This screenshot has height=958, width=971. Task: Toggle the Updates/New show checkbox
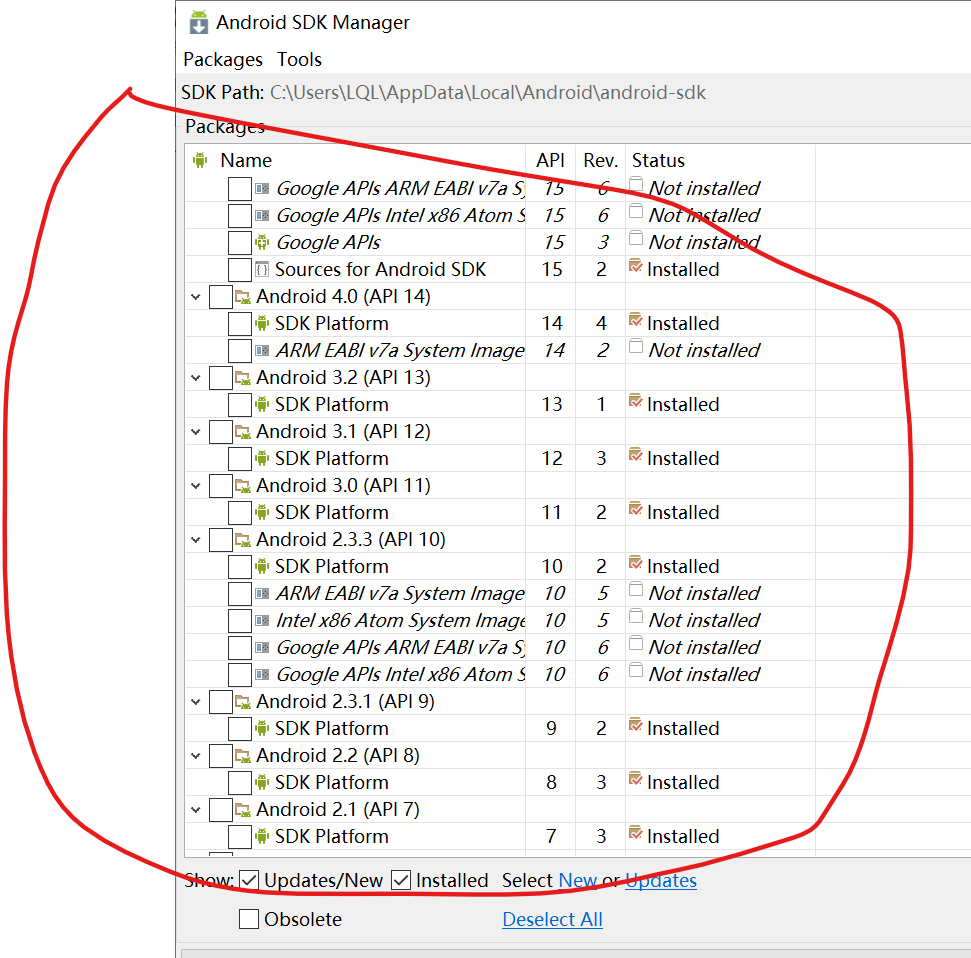pyautogui.click(x=249, y=880)
